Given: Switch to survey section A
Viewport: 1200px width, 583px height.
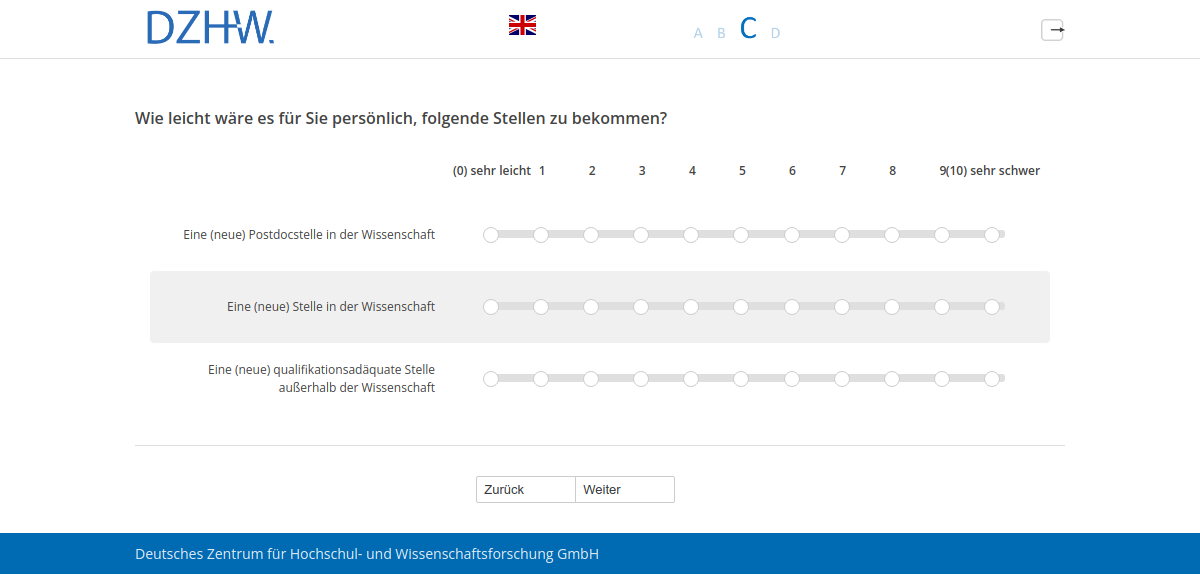Looking at the screenshot, I should point(697,33).
